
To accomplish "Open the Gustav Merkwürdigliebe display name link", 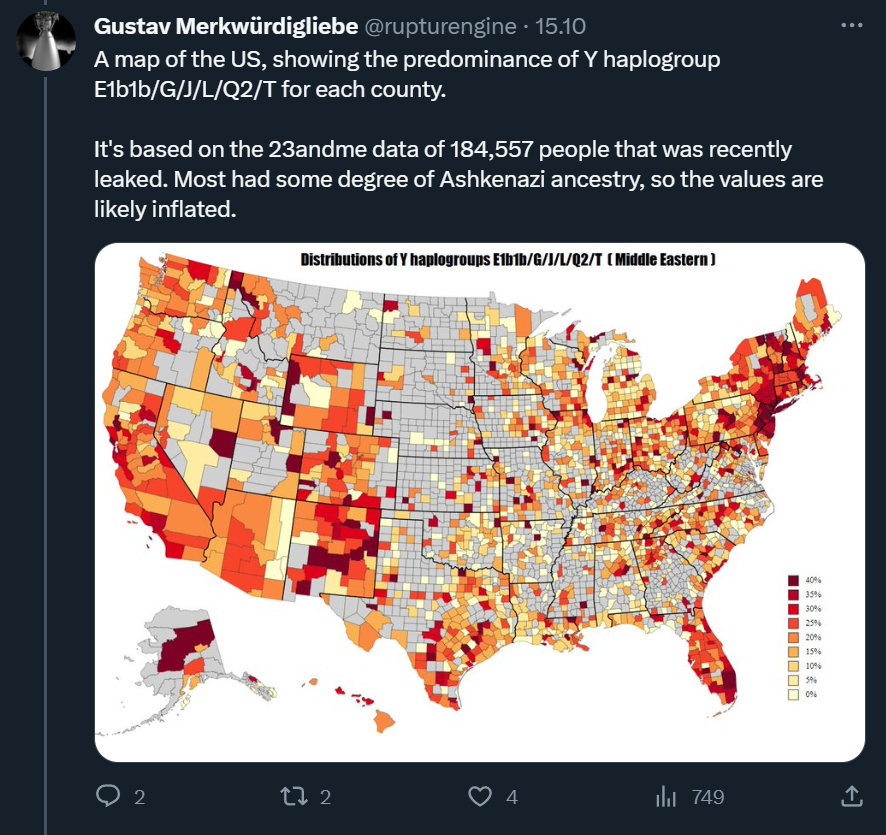I will click(x=225, y=26).
